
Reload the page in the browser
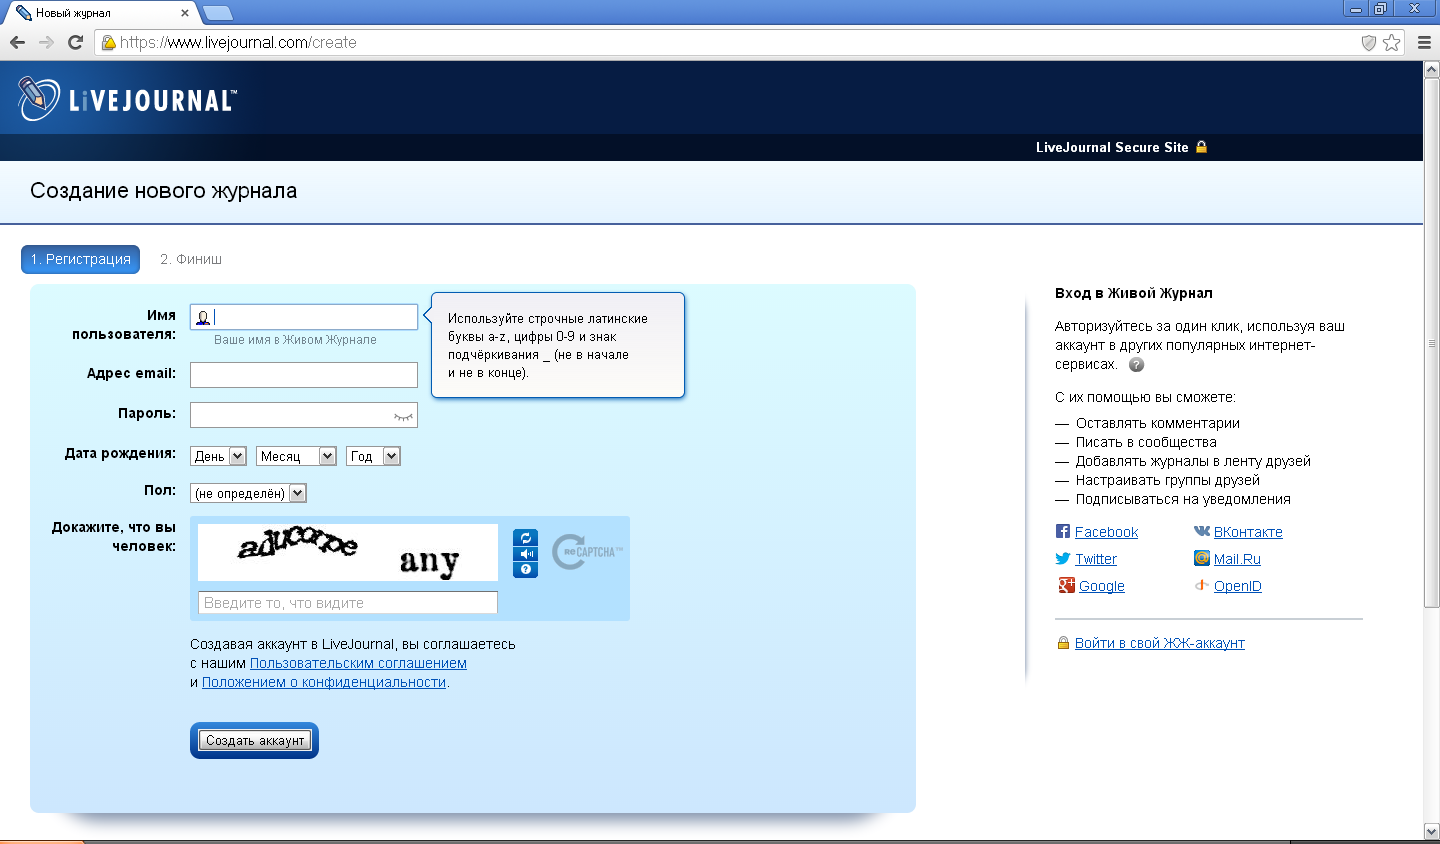[x=75, y=42]
